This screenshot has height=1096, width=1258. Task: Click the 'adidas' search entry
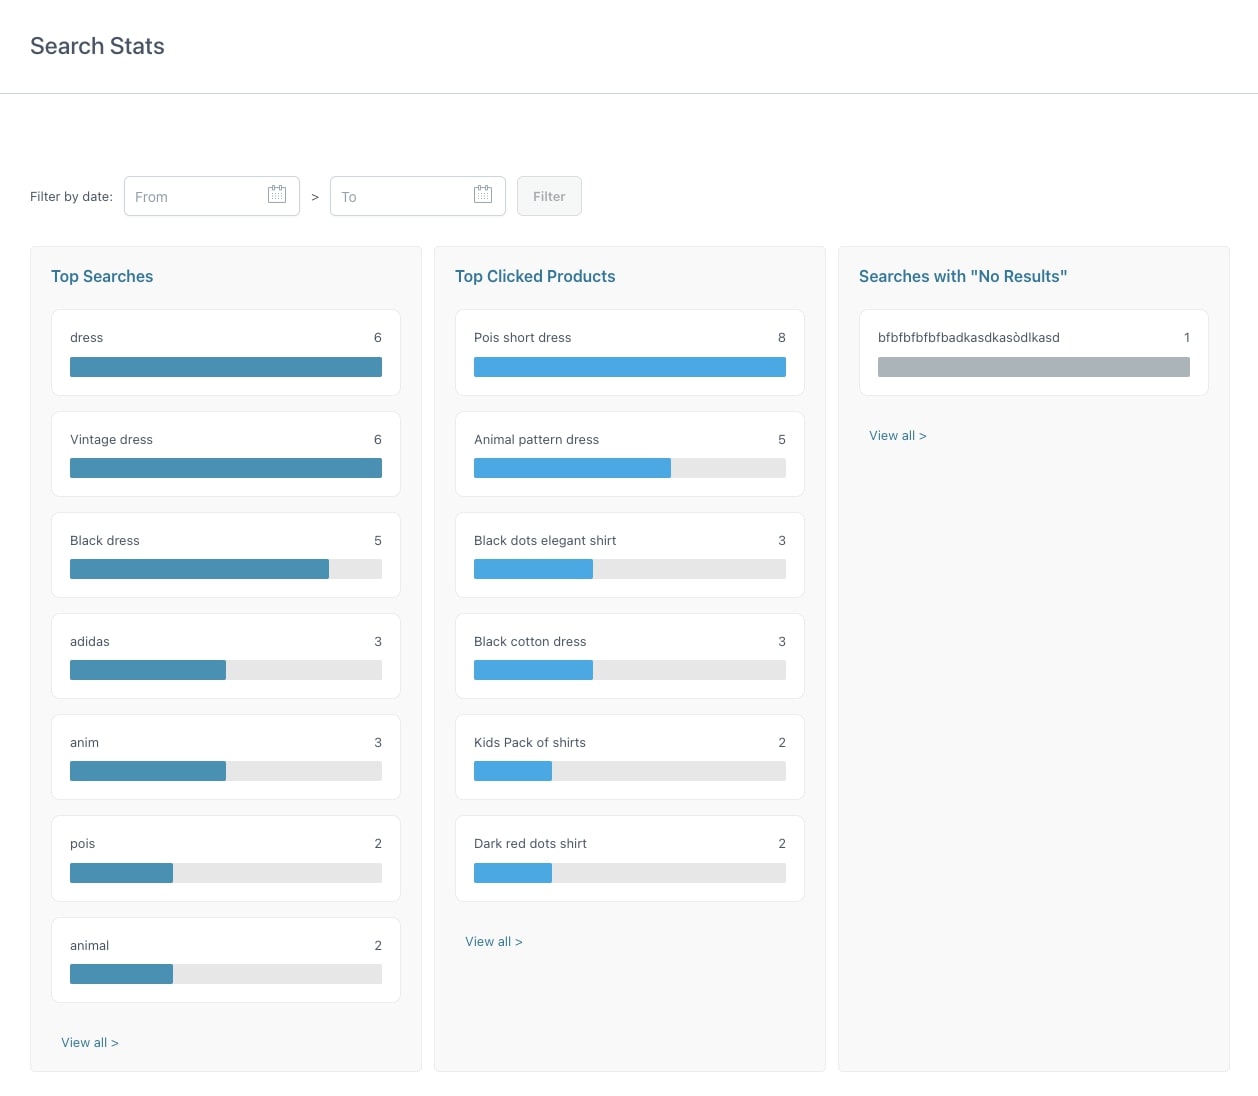click(x=226, y=655)
